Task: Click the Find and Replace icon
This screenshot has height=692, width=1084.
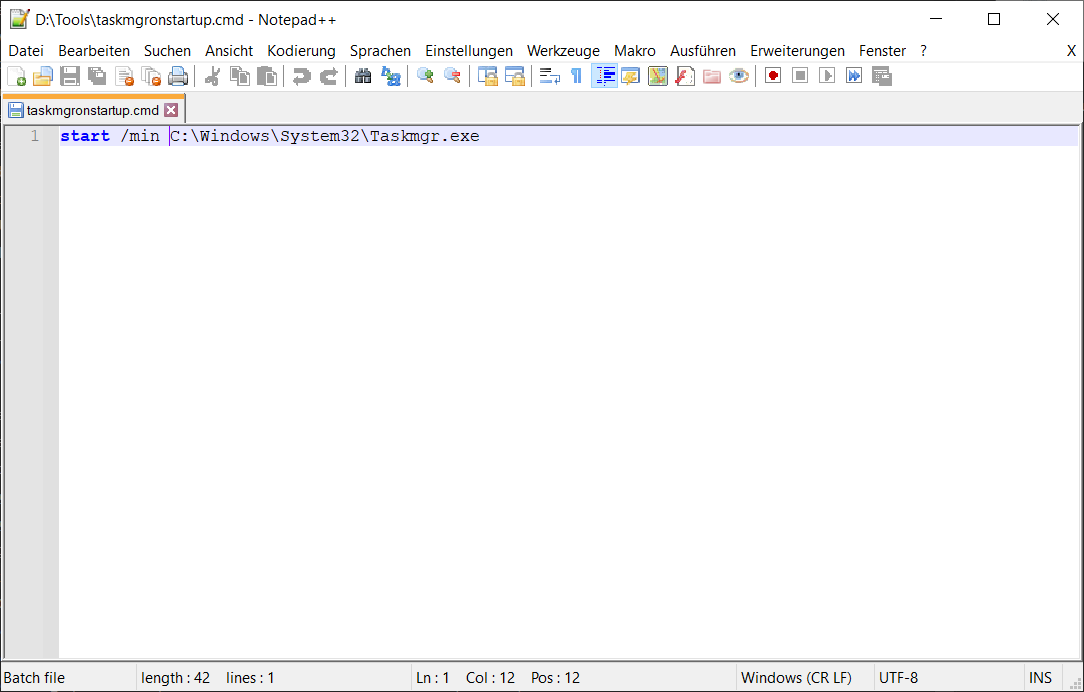Action: (391, 76)
